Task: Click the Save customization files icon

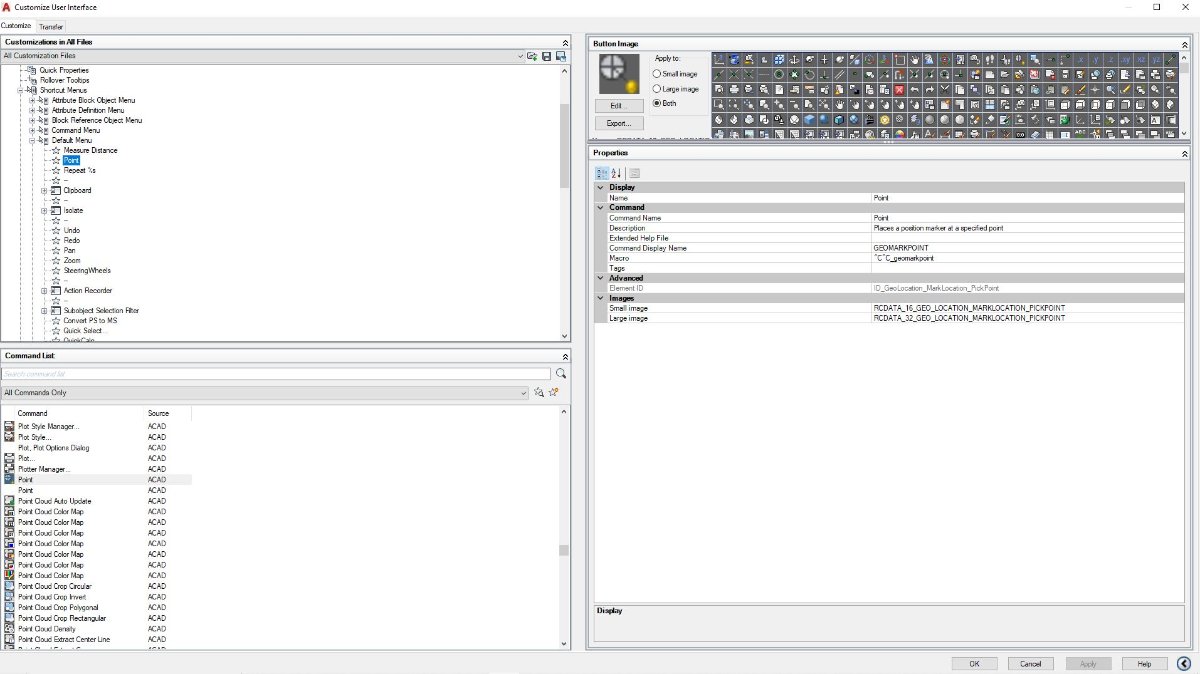Action: (547, 56)
